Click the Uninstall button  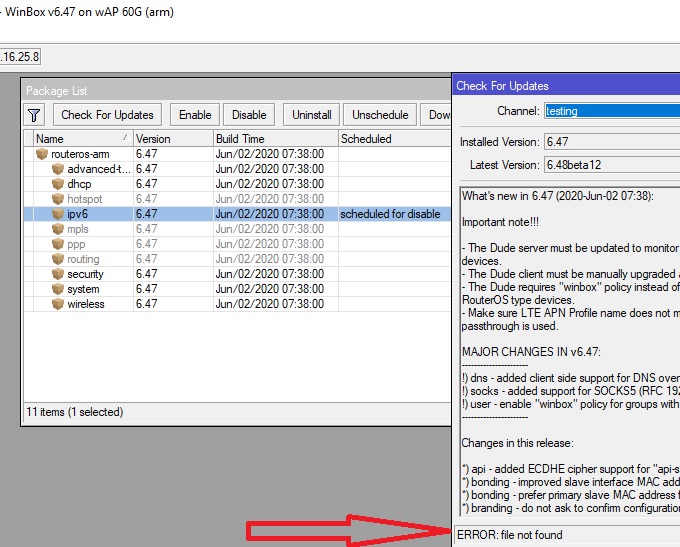311,115
